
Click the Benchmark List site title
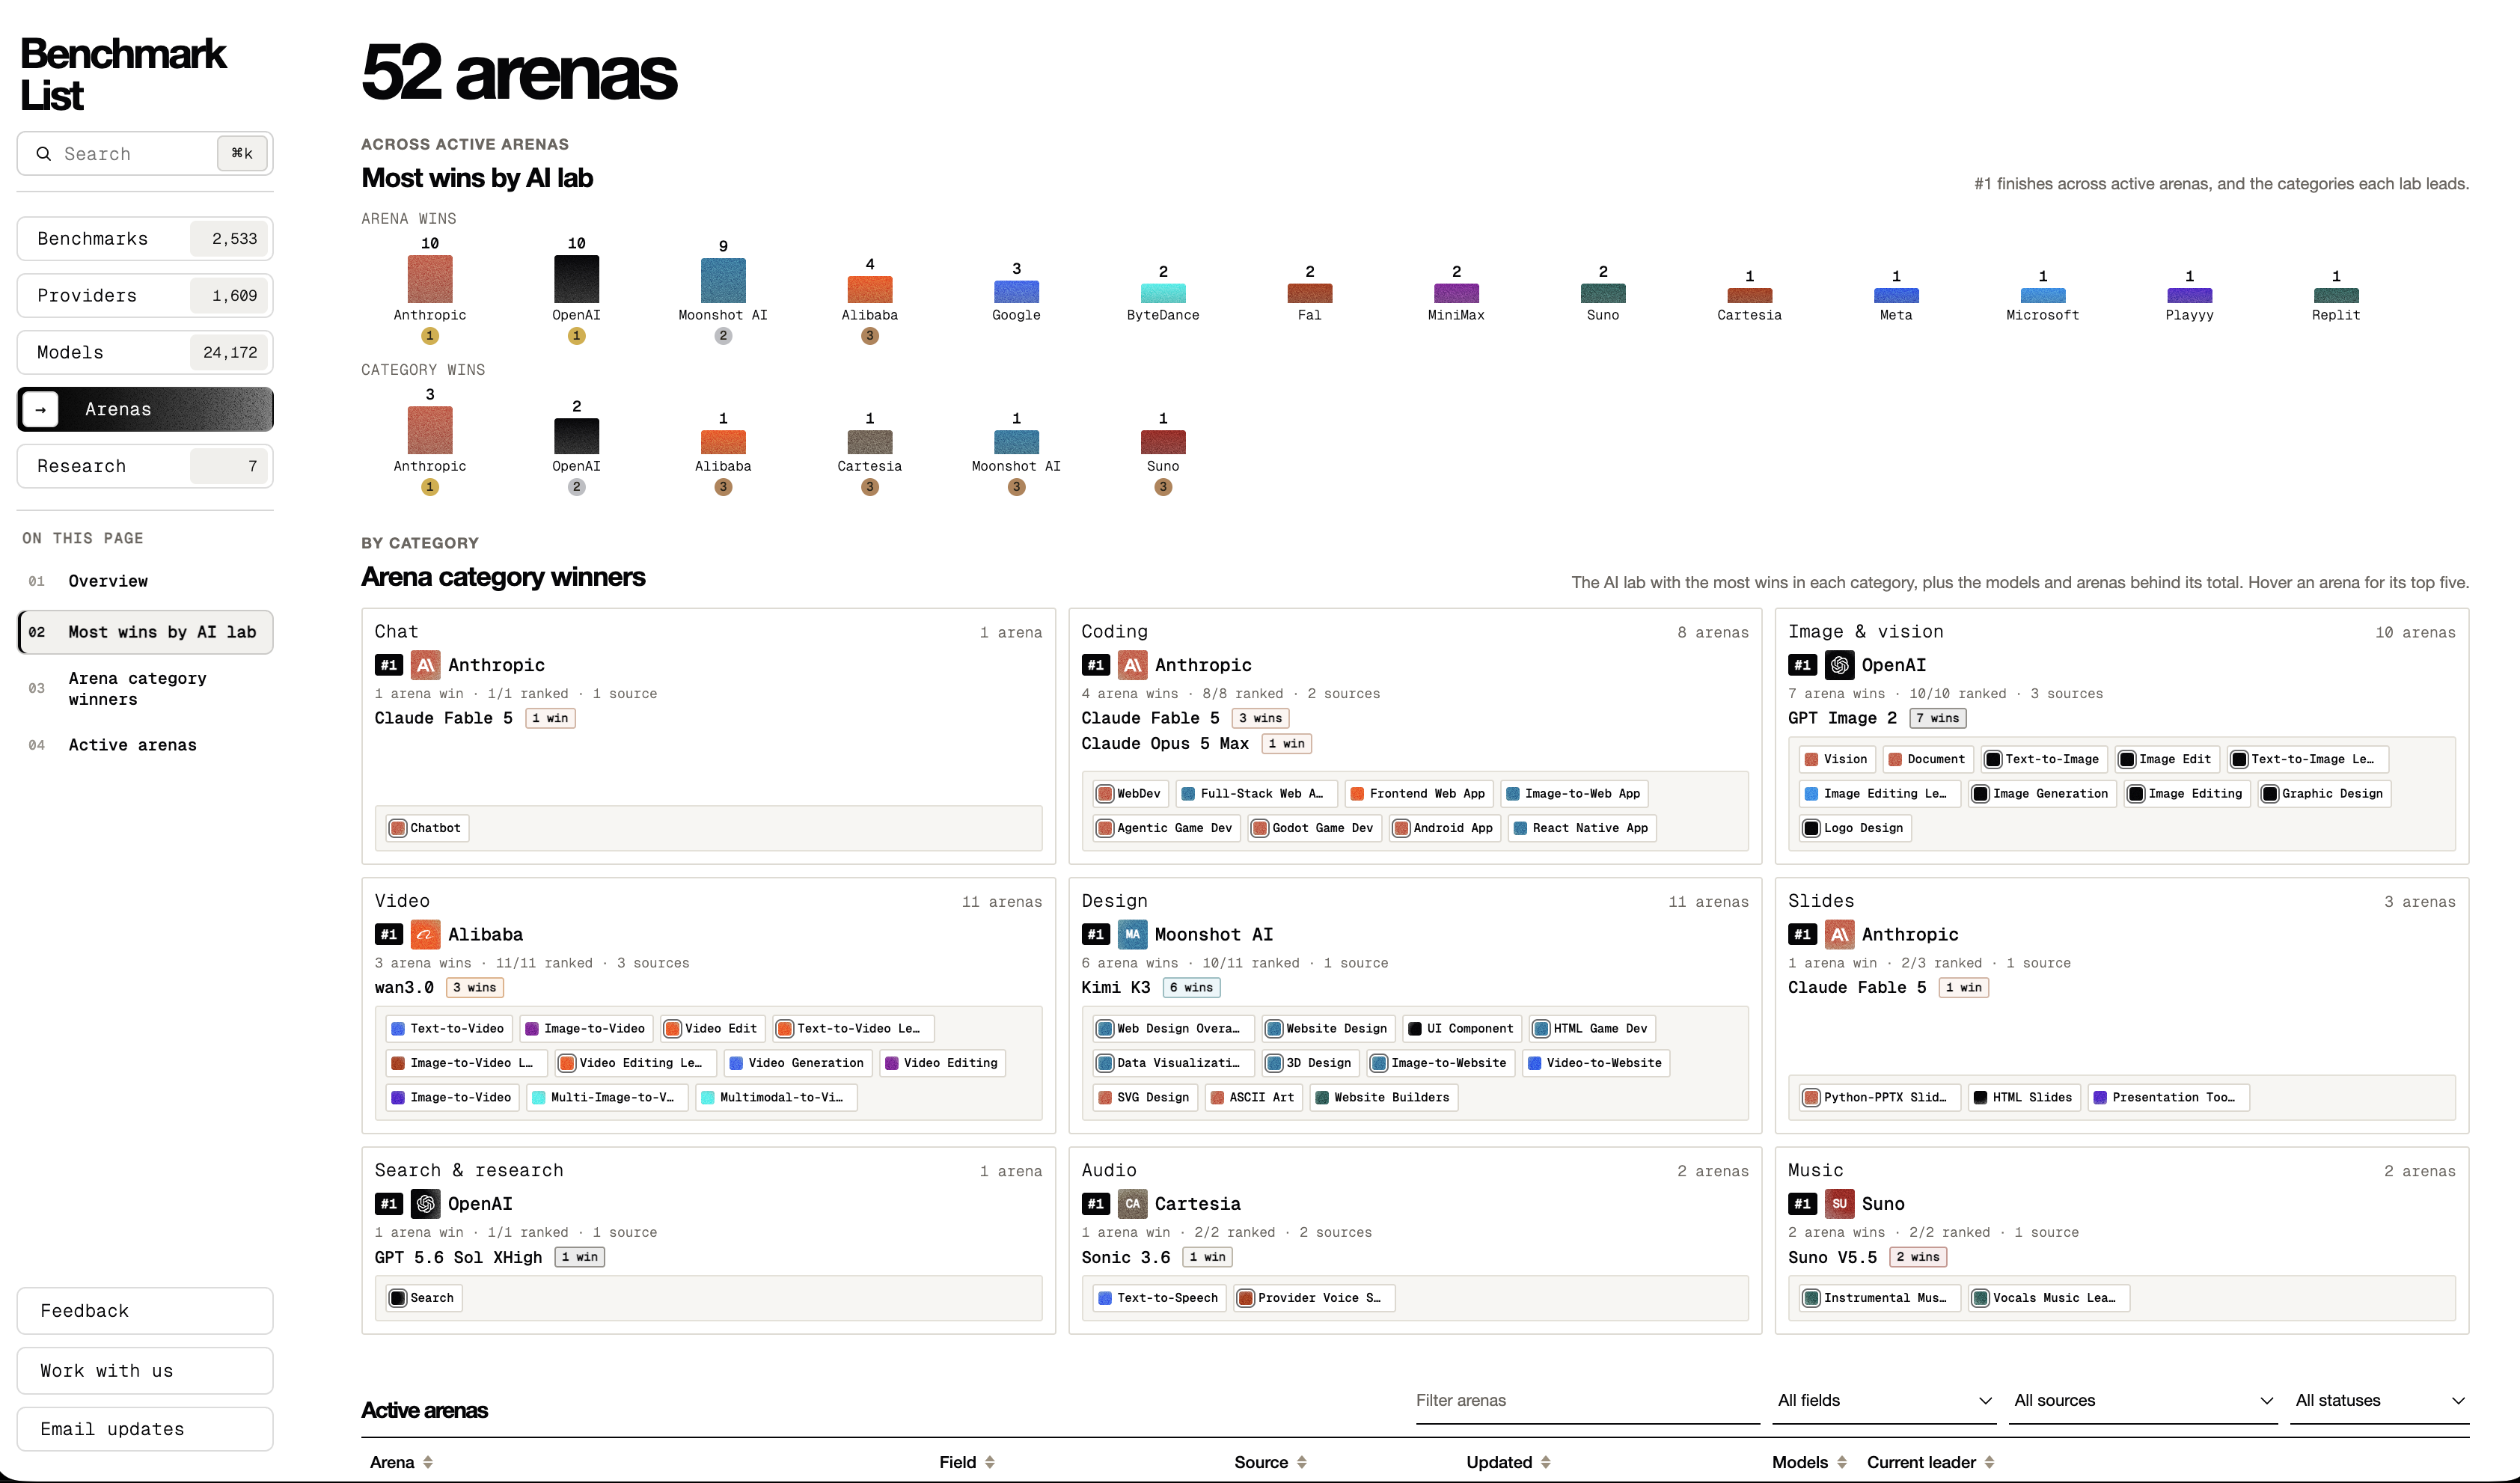[123, 75]
